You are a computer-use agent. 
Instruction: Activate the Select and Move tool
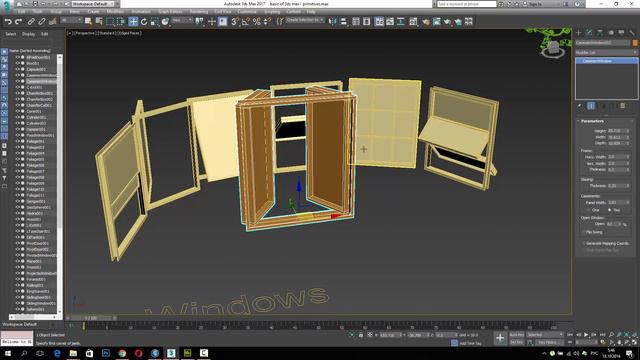point(133,22)
